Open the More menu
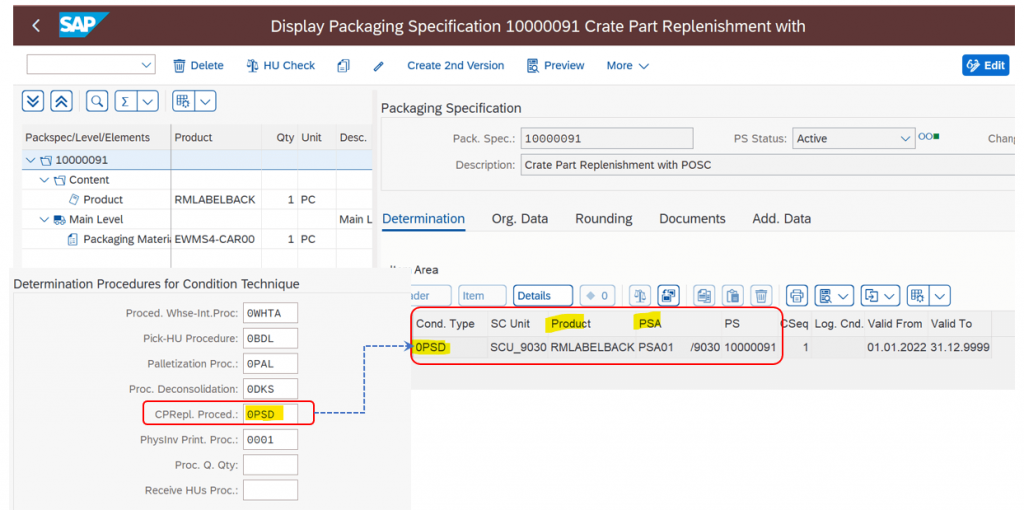 click(x=627, y=65)
